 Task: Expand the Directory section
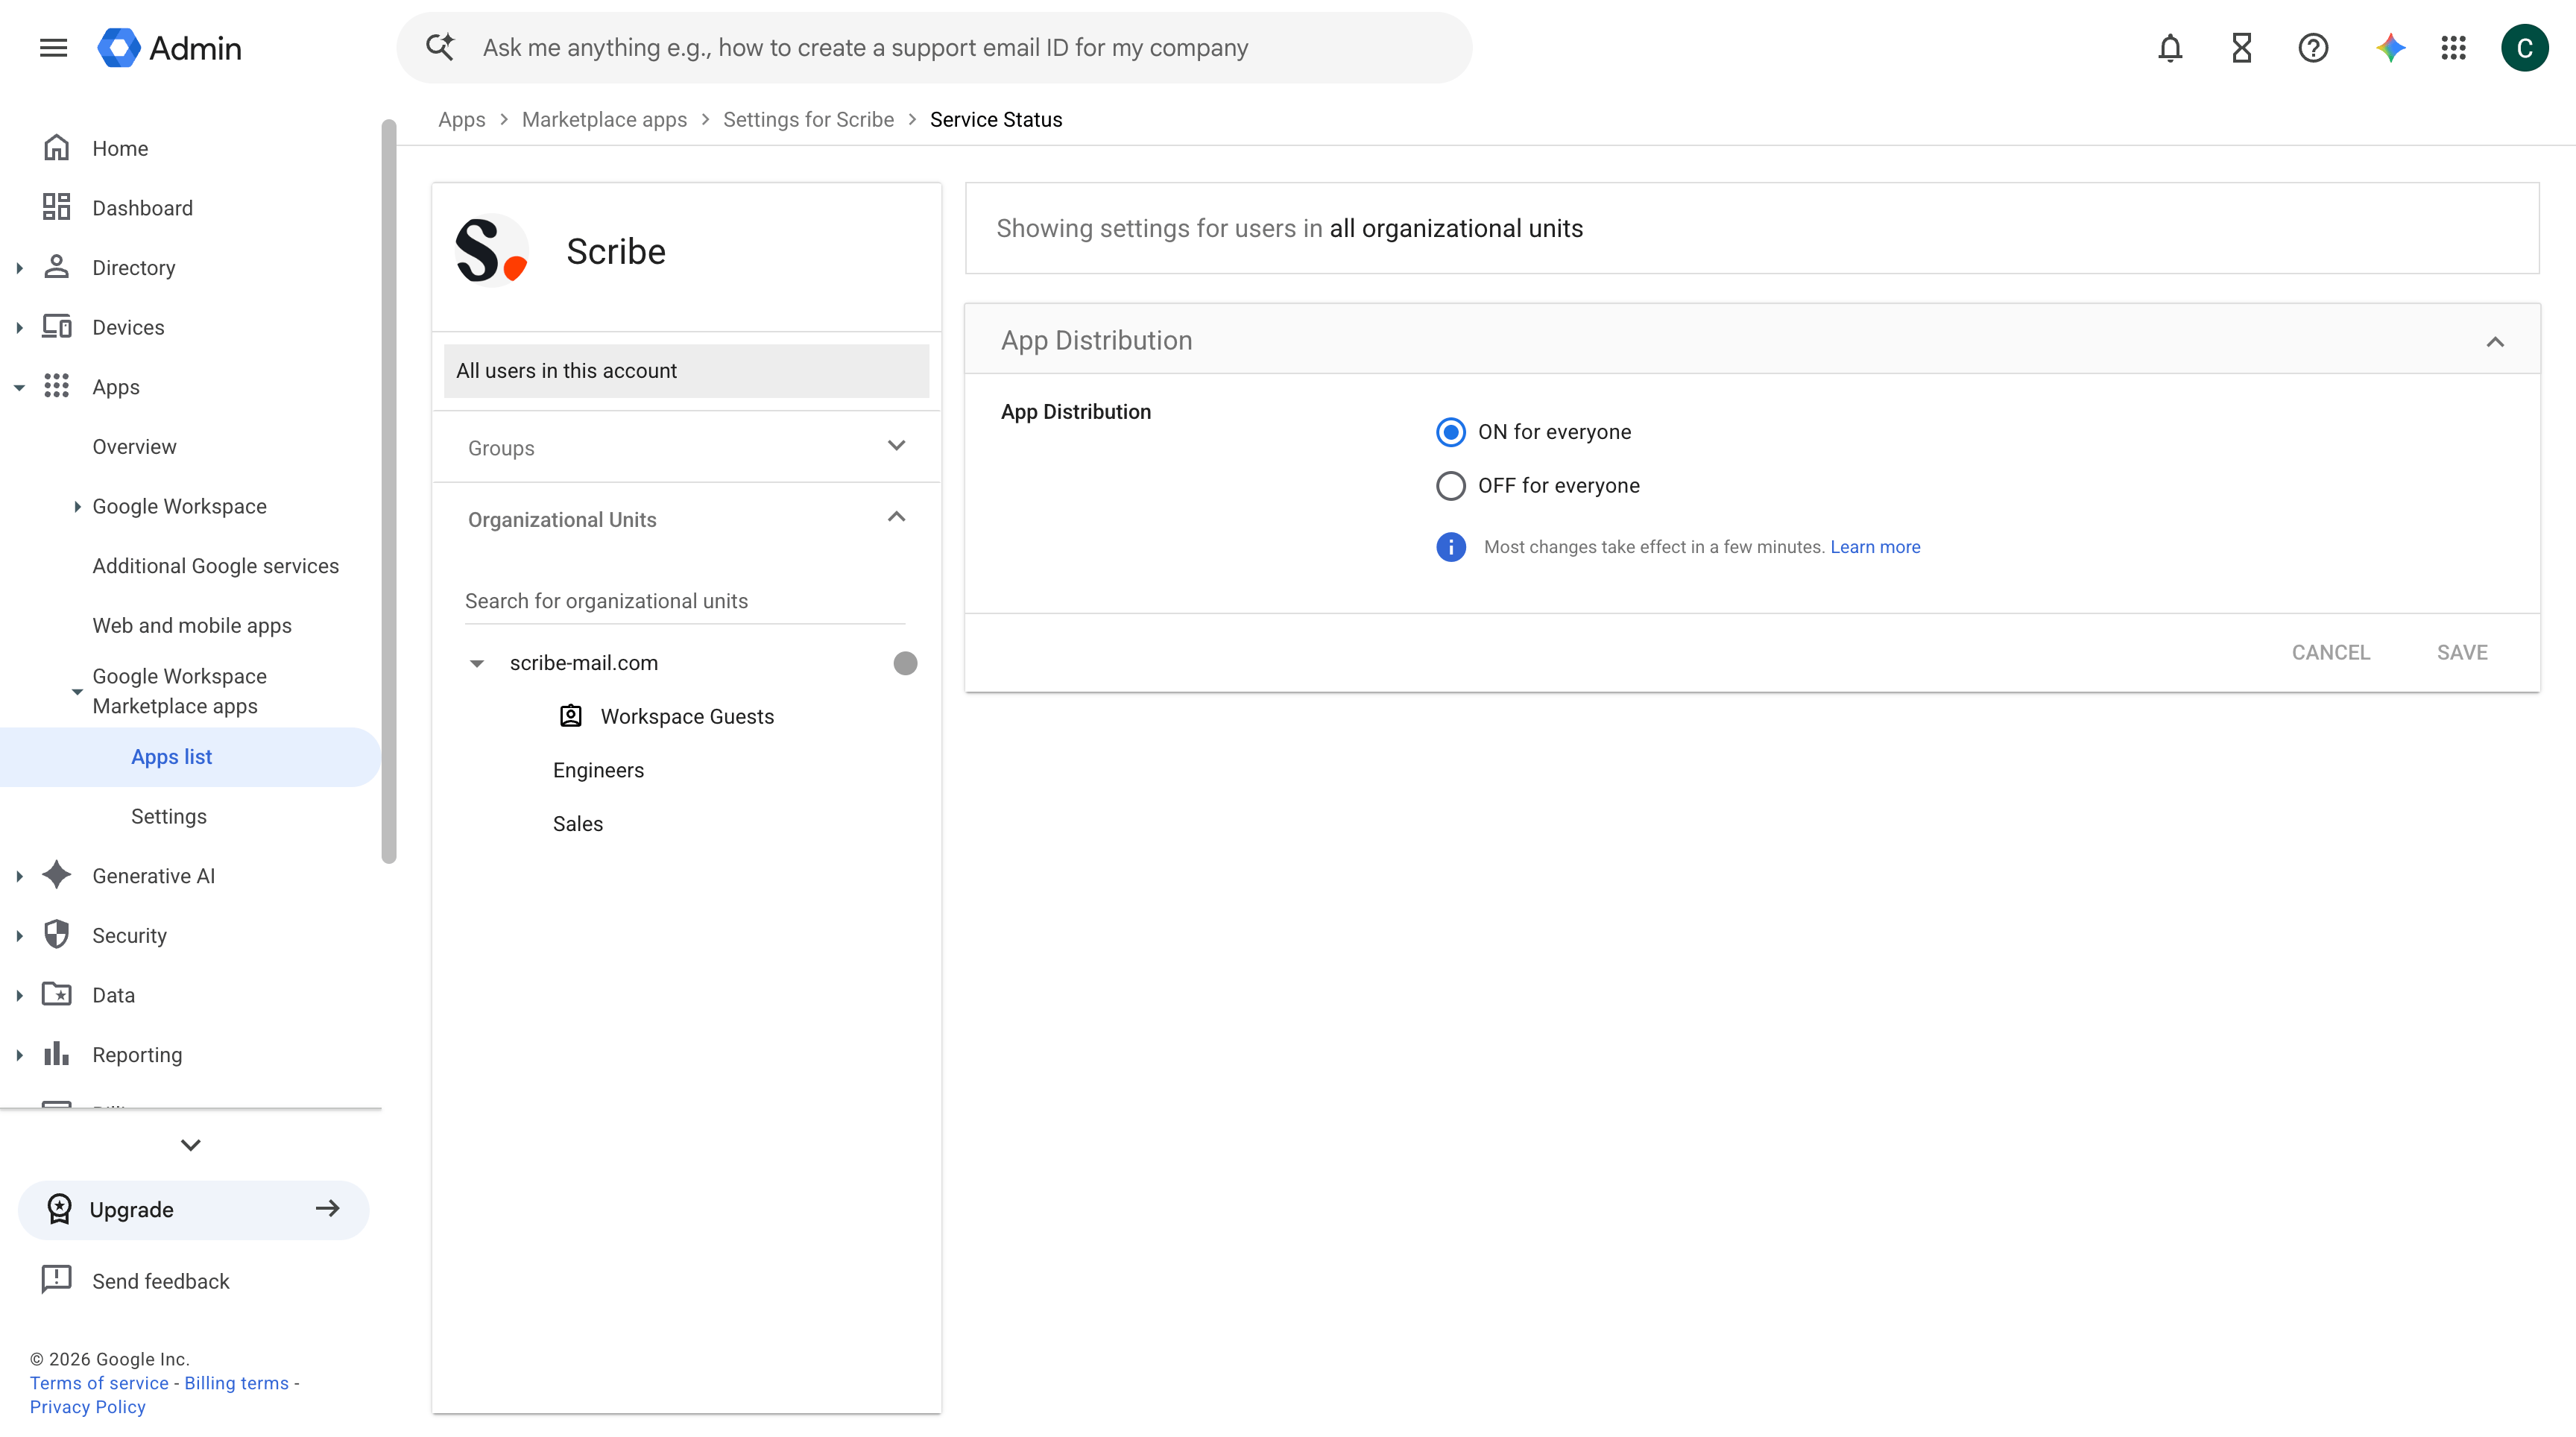point(19,267)
